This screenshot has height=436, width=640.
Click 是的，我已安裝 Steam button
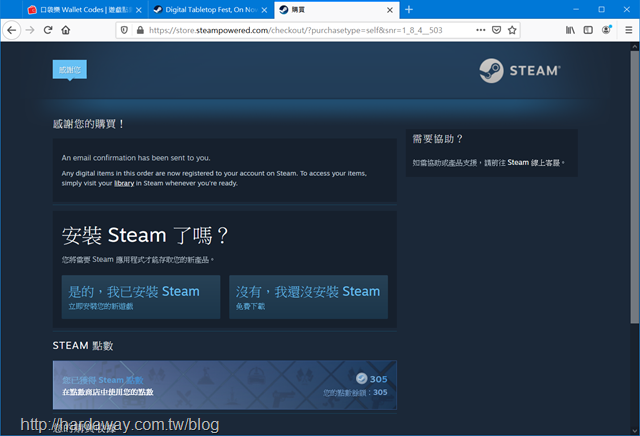pos(141,297)
